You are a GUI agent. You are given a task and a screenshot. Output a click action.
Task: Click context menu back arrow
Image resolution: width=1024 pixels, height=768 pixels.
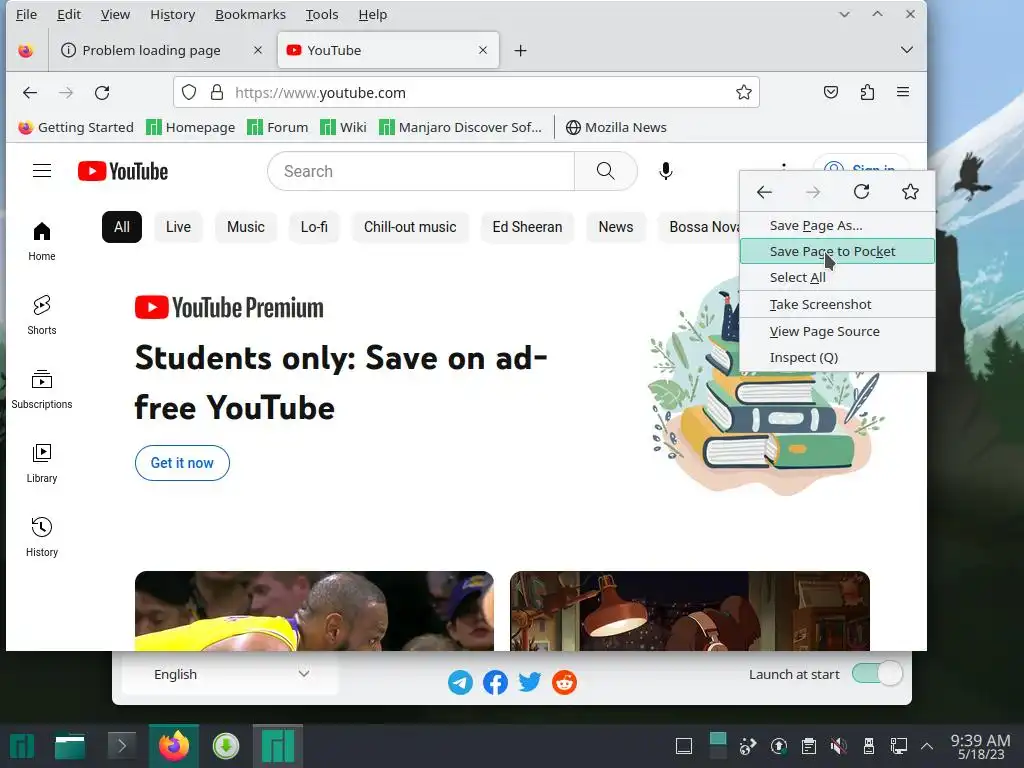click(764, 192)
